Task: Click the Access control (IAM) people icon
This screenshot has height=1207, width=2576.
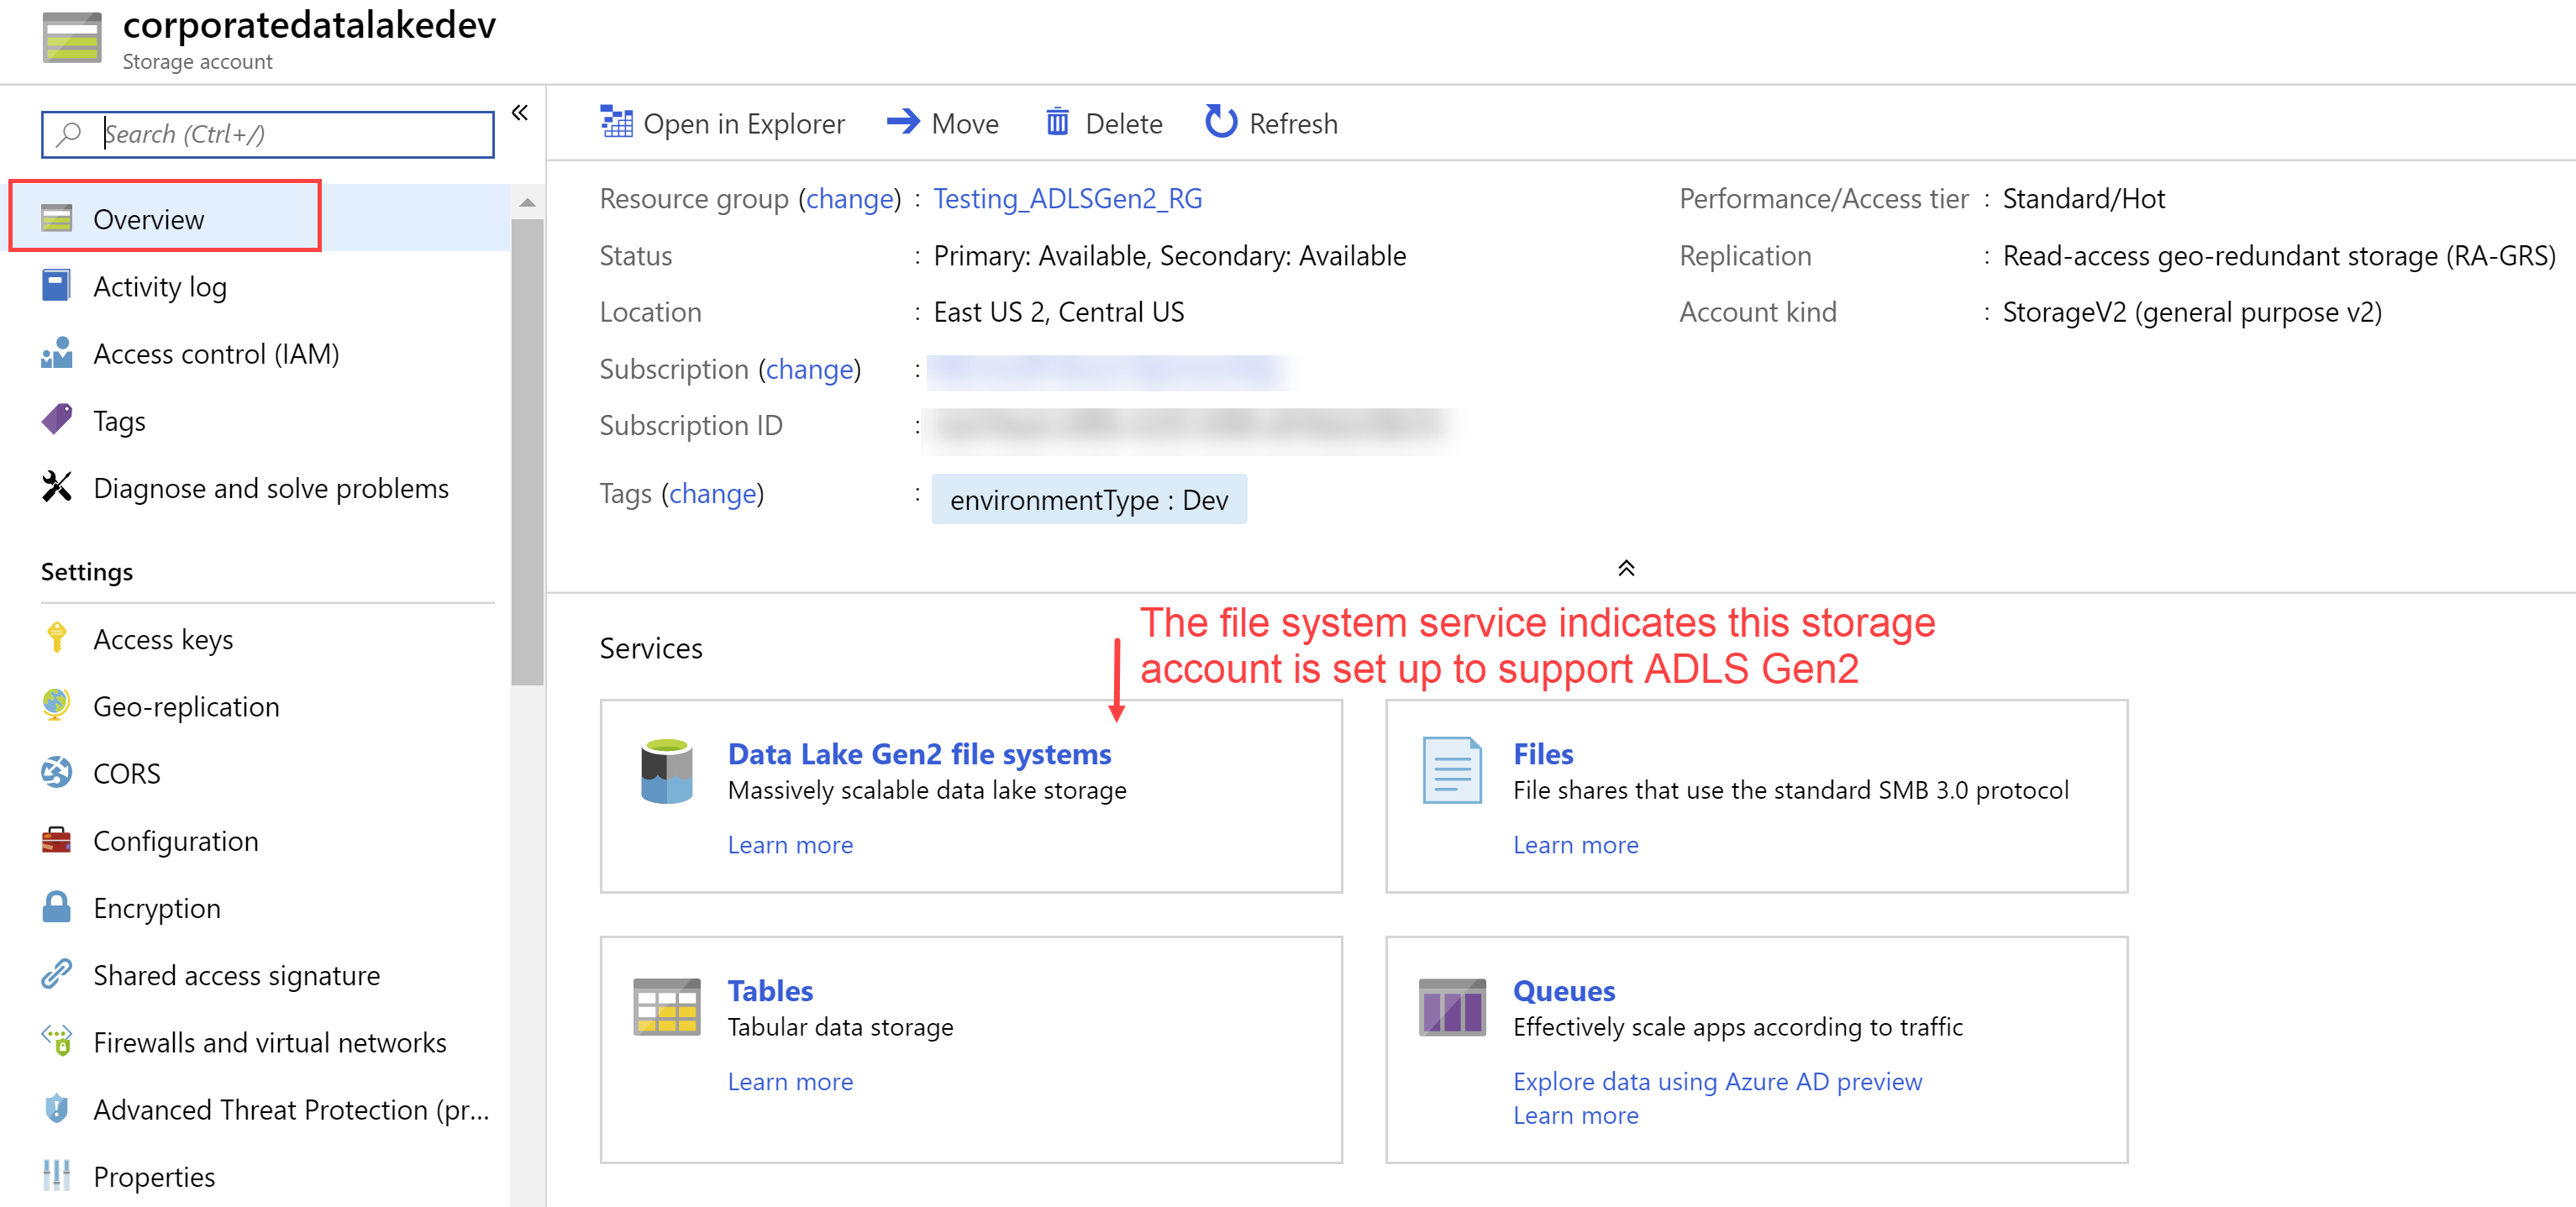Action: click(x=57, y=353)
